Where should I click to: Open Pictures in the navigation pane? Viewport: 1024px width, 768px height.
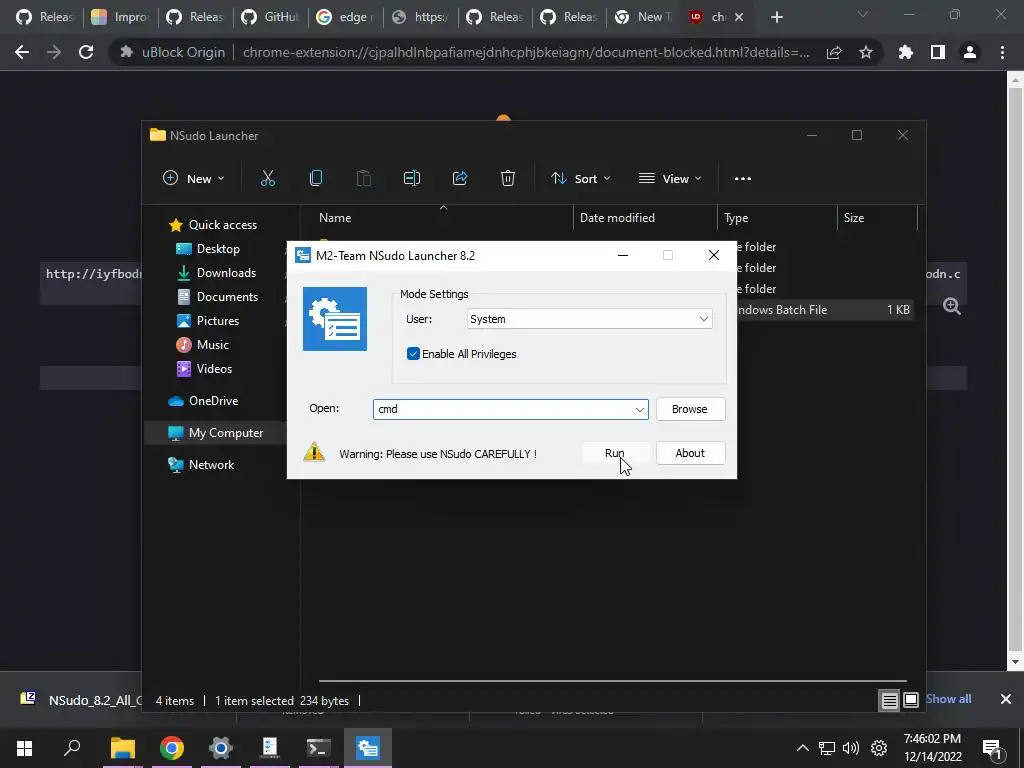pyautogui.click(x=208, y=321)
